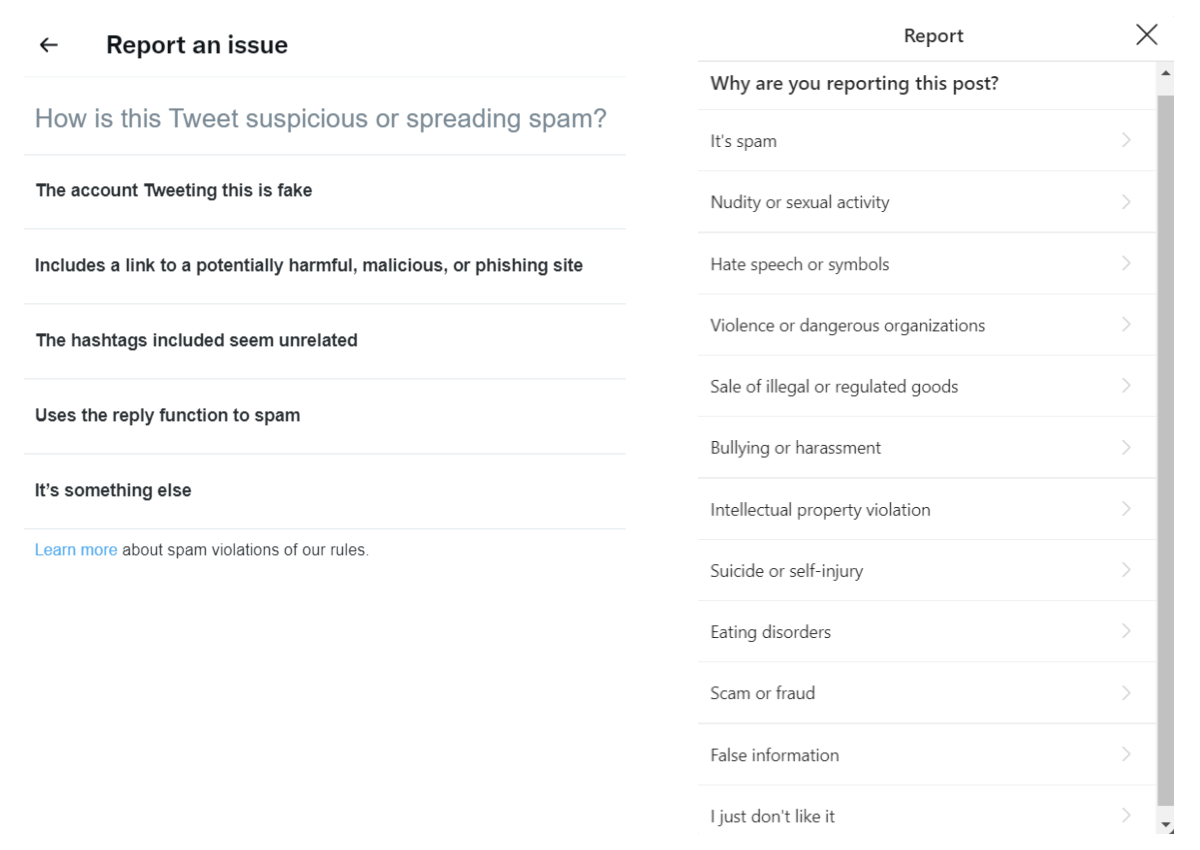Open chevron for Scam or fraud
This screenshot has height=850, width=1200.
[1126, 693]
